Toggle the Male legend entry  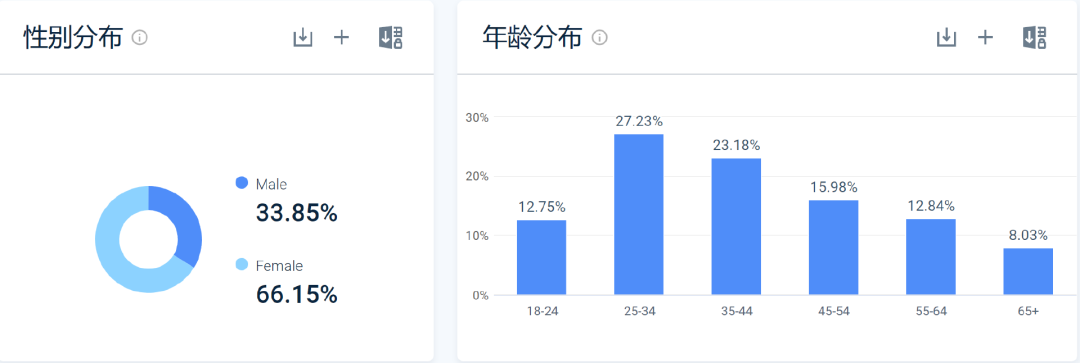point(262,184)
